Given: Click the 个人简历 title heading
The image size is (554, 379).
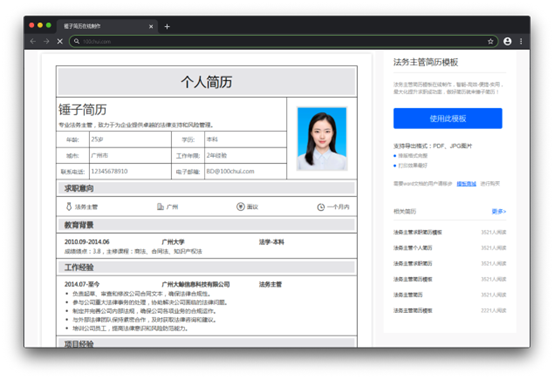Looking at the screenshot, I should (x=206, y=82).
